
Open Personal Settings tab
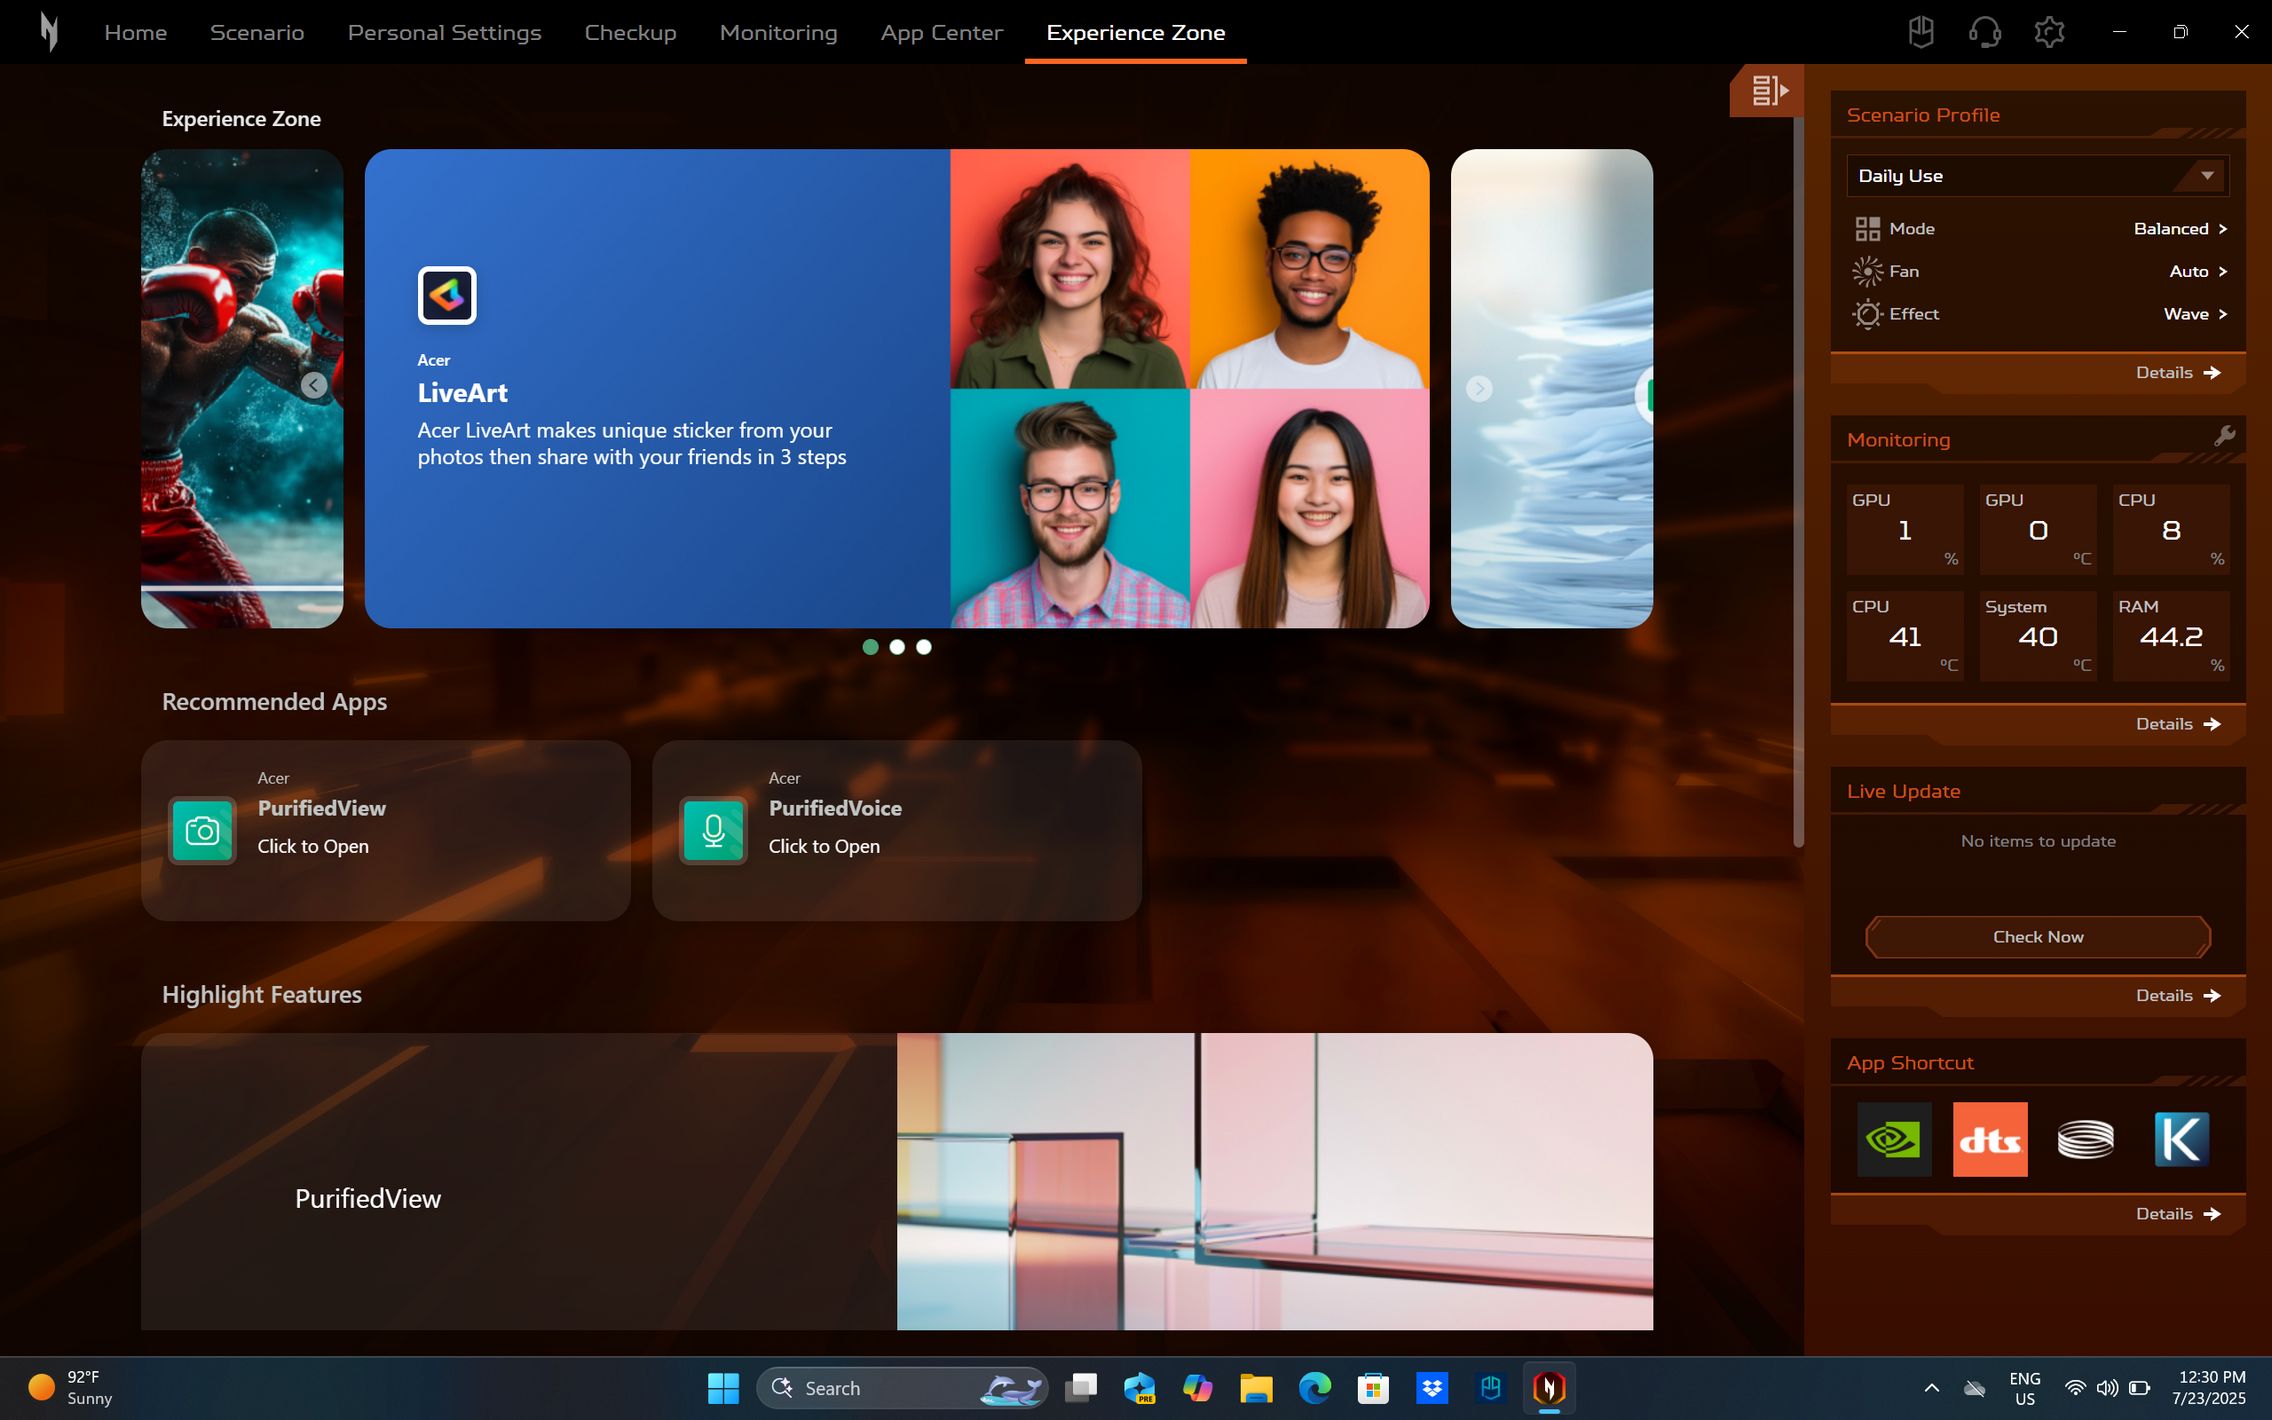point(444,32)
